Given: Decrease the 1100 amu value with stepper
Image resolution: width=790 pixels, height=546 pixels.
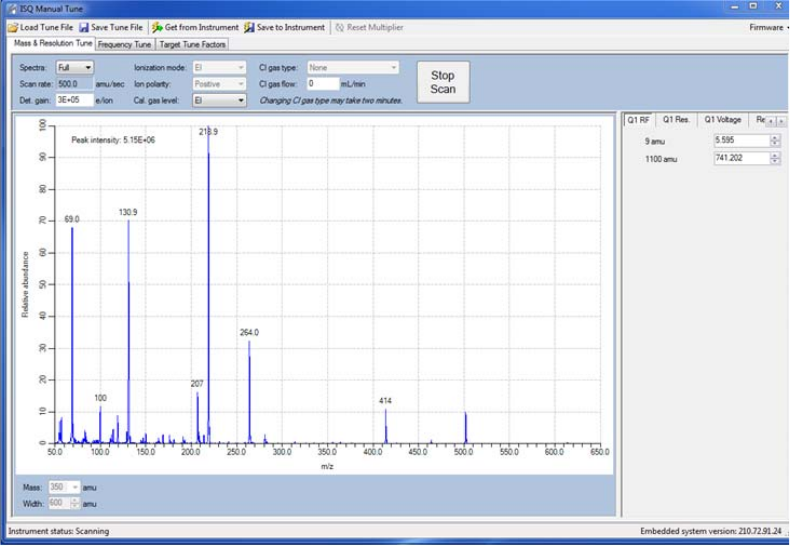Looking at the screenshot, I should click(x=775, y=162).
